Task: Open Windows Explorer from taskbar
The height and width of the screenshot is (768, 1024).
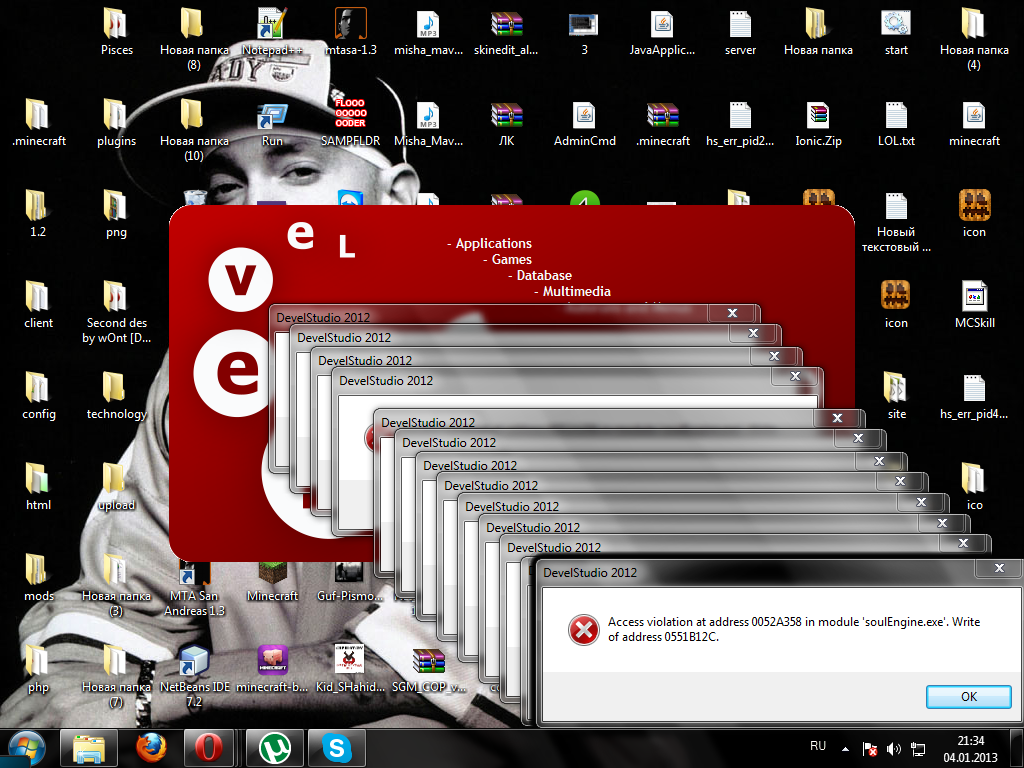Action: pyautogui.click(x=89, y=748)
